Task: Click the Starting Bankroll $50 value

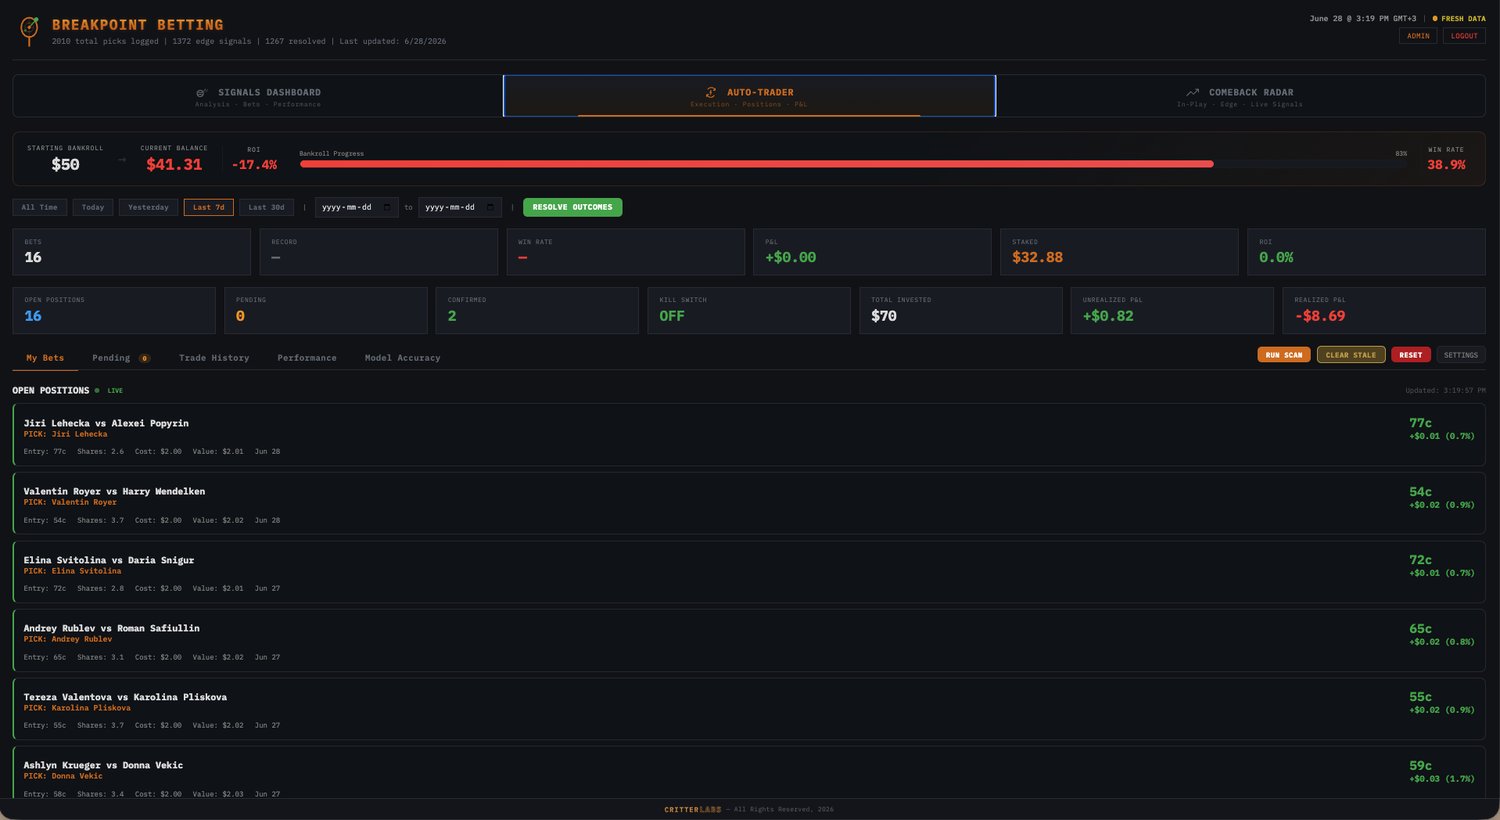Action: (x=65, y=164)
